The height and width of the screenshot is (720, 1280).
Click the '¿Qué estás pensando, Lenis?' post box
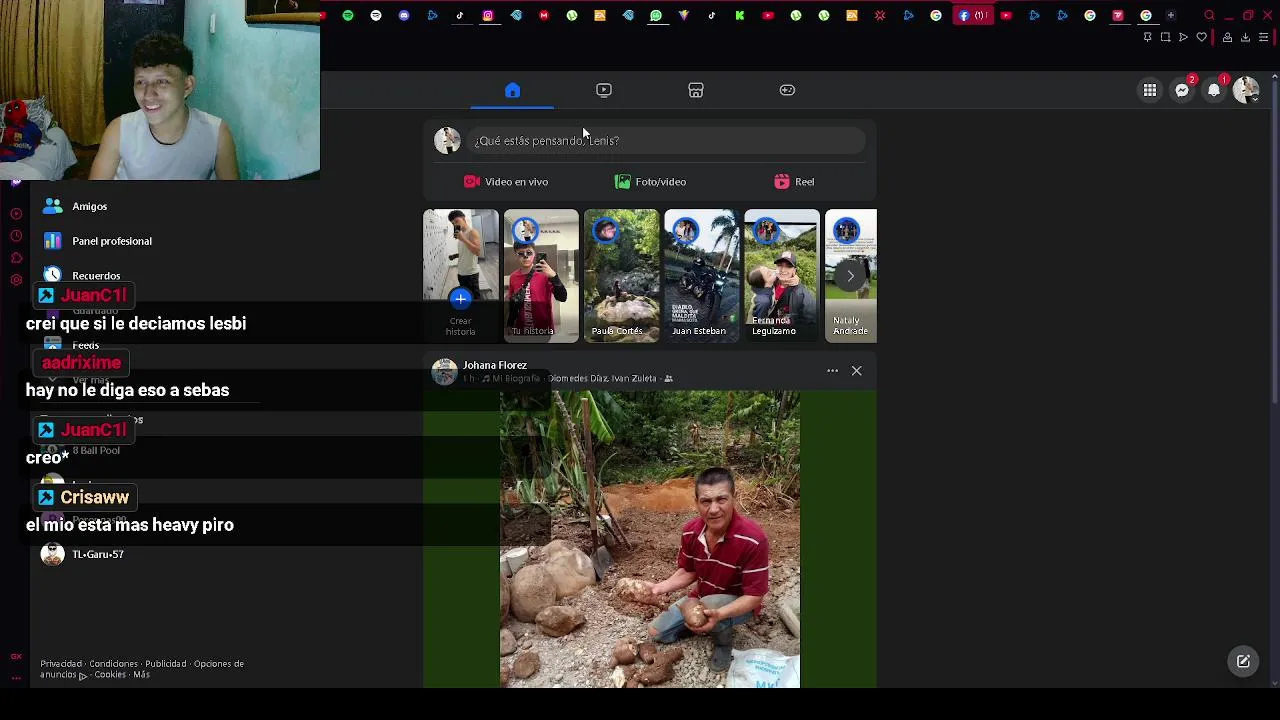(668, 141)
